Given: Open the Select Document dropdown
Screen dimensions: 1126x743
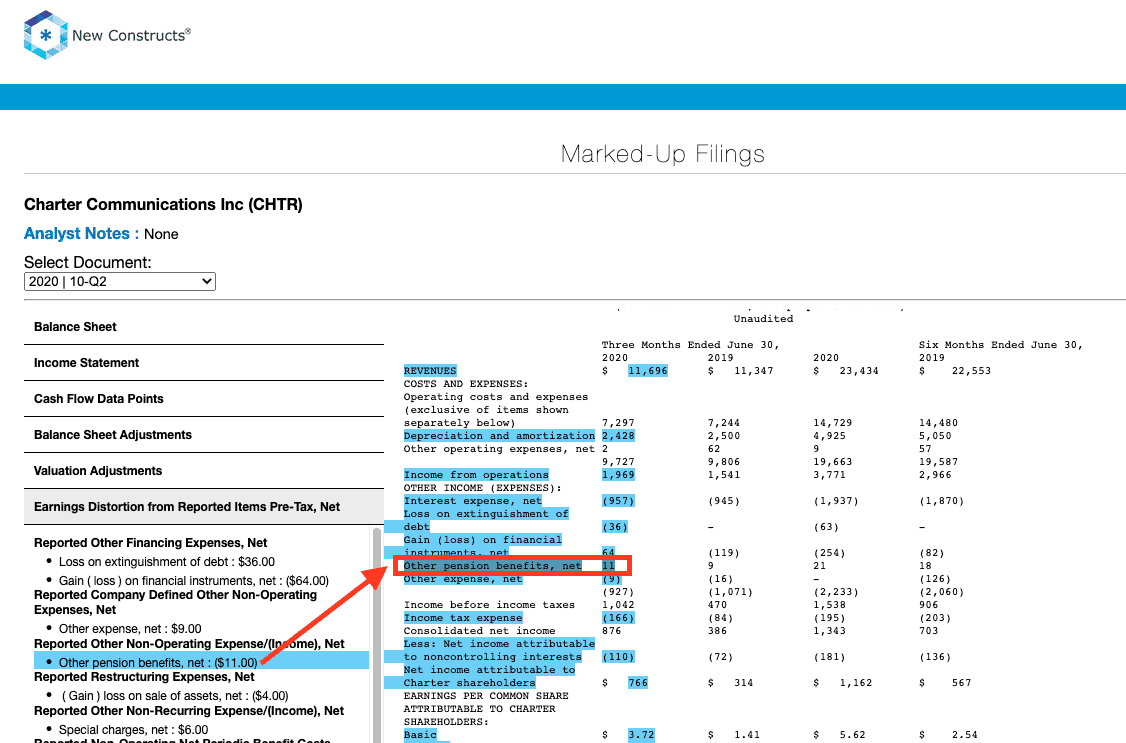Looking at the screenshot, I should click(120, 281).
